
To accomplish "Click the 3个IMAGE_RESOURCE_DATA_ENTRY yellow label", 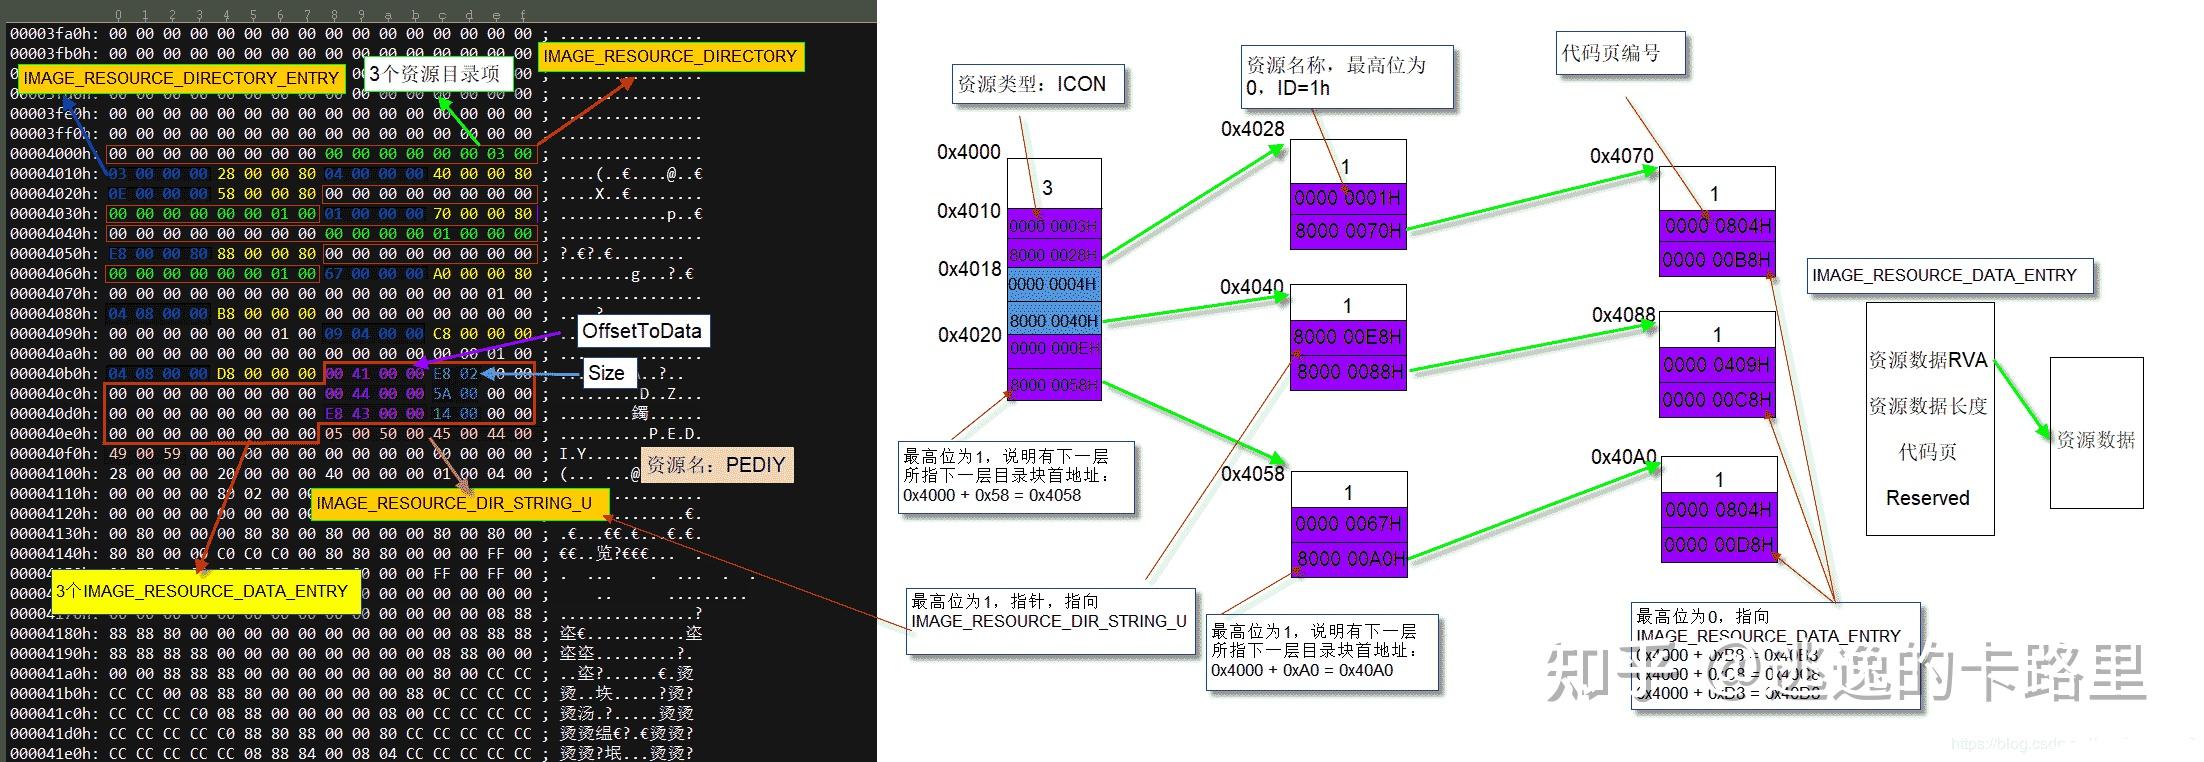I will 201,592.
